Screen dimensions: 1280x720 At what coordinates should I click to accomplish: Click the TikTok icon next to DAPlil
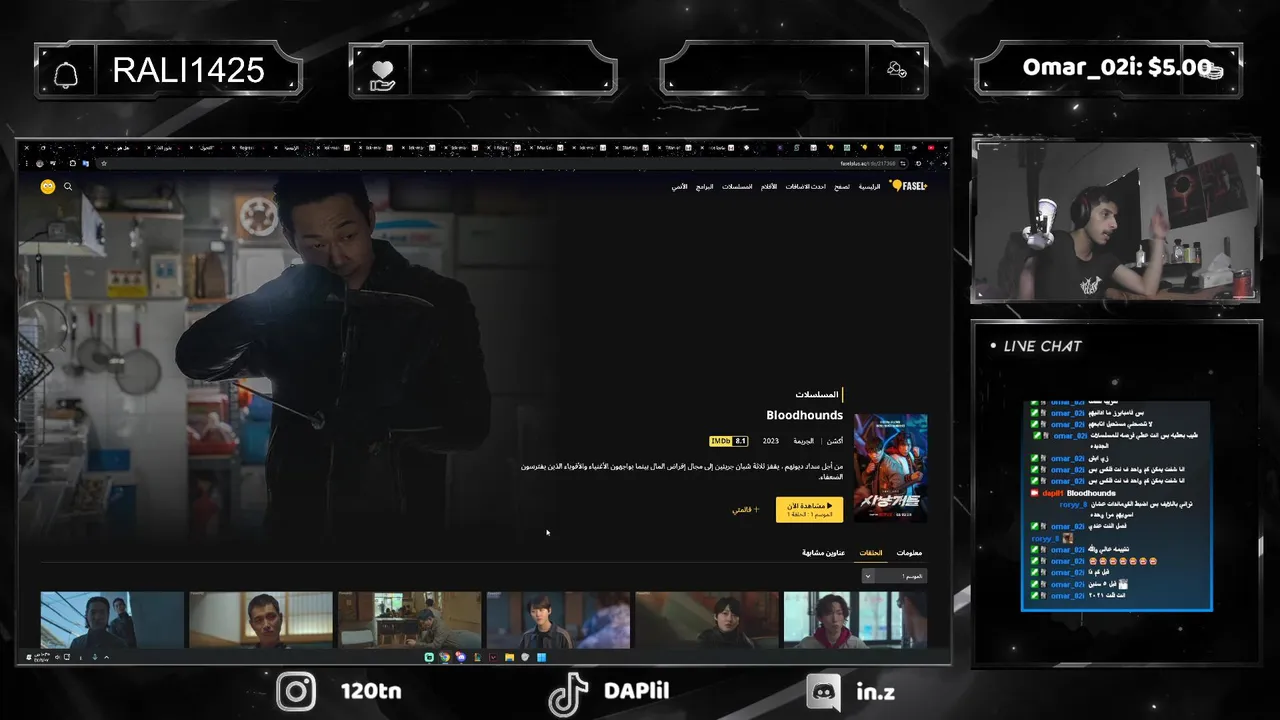[x=568, y=694]
